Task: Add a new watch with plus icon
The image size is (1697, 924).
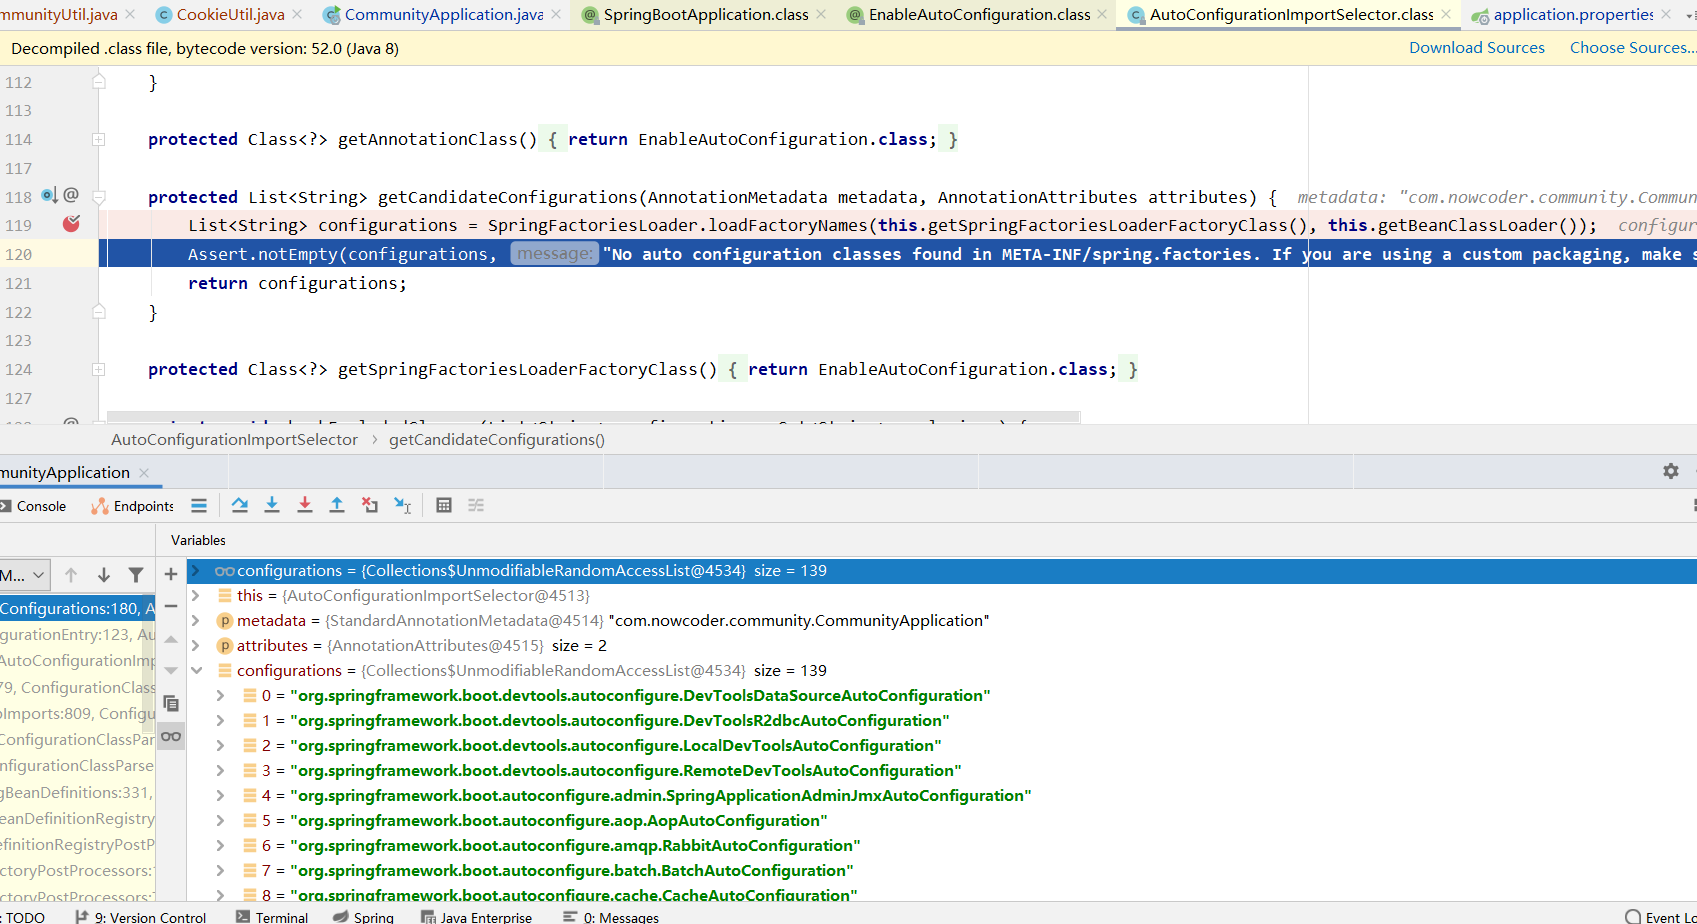Action: [x=171, y=574]
